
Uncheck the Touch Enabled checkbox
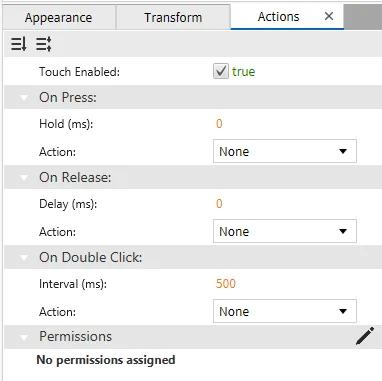point(221,71)
